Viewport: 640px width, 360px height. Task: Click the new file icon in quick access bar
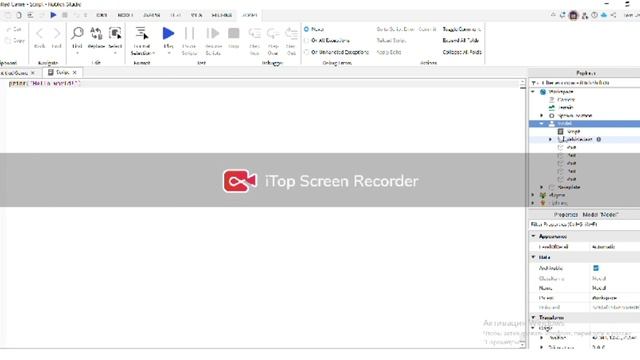19,15
